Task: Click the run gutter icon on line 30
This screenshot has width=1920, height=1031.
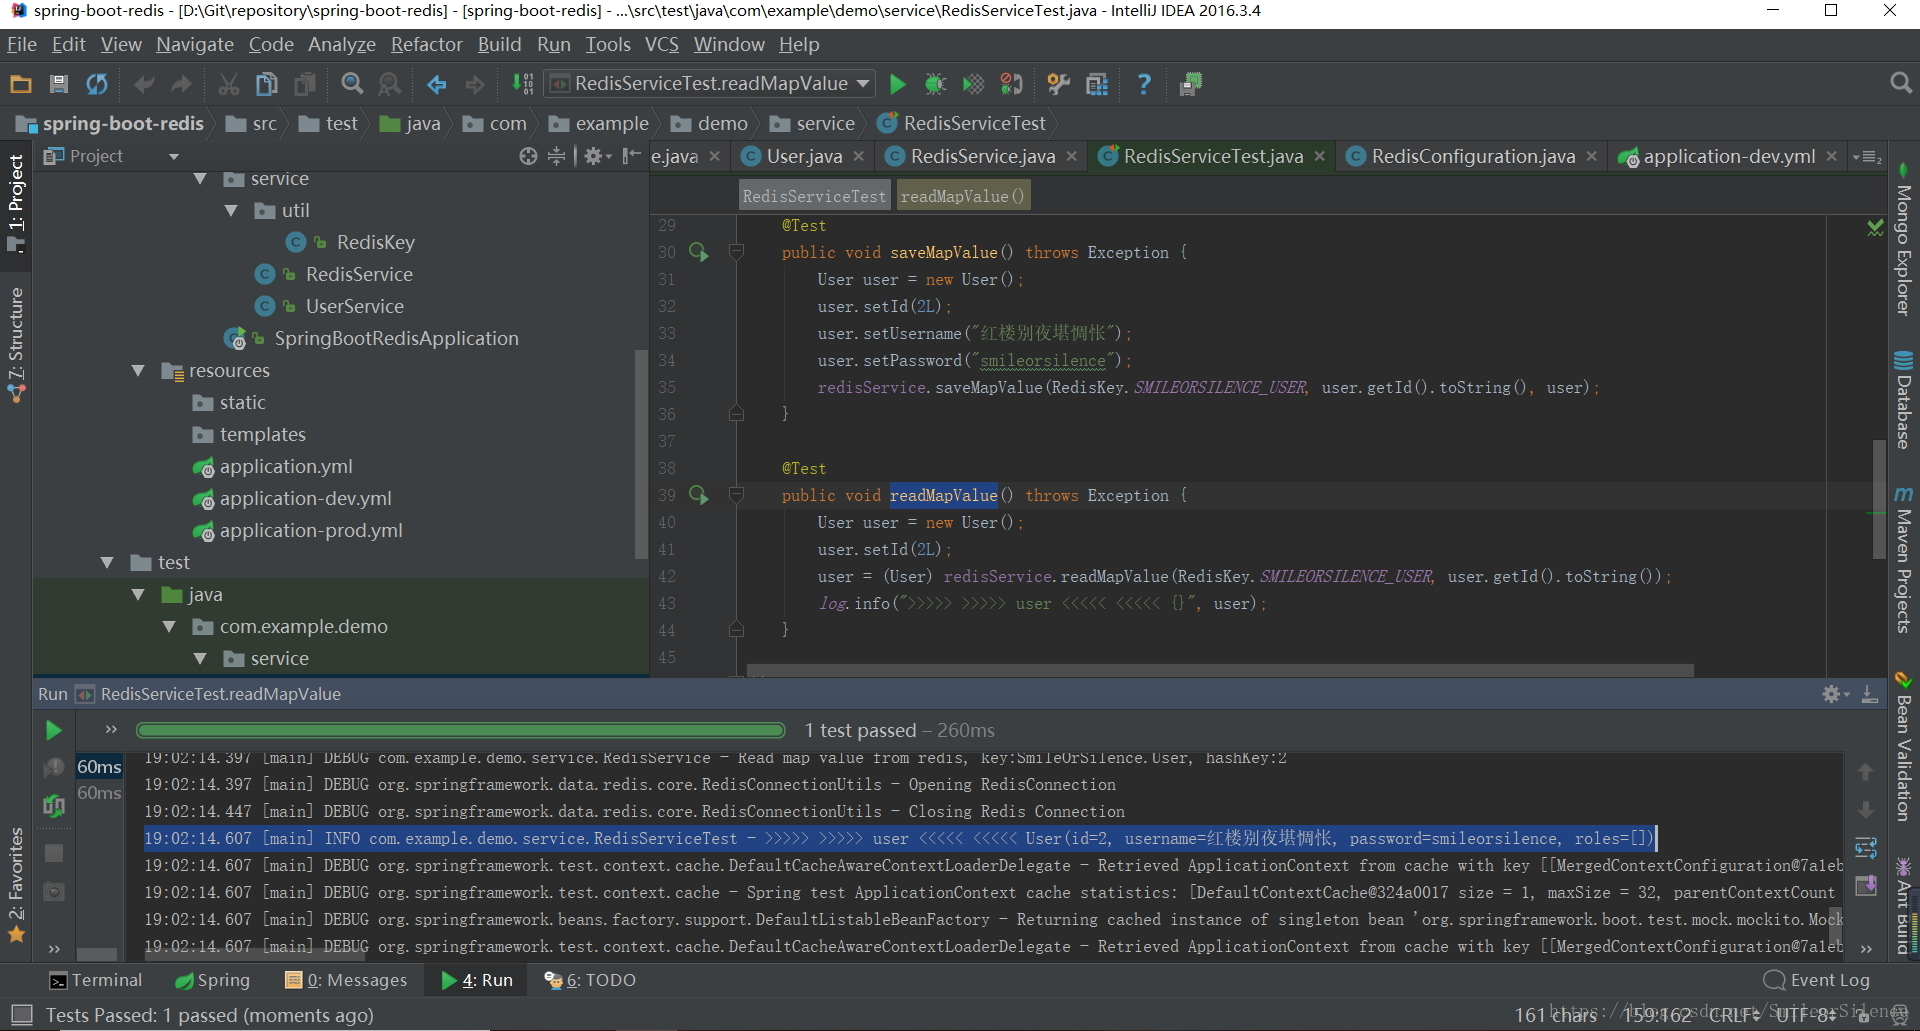Action: coord(698,252)
